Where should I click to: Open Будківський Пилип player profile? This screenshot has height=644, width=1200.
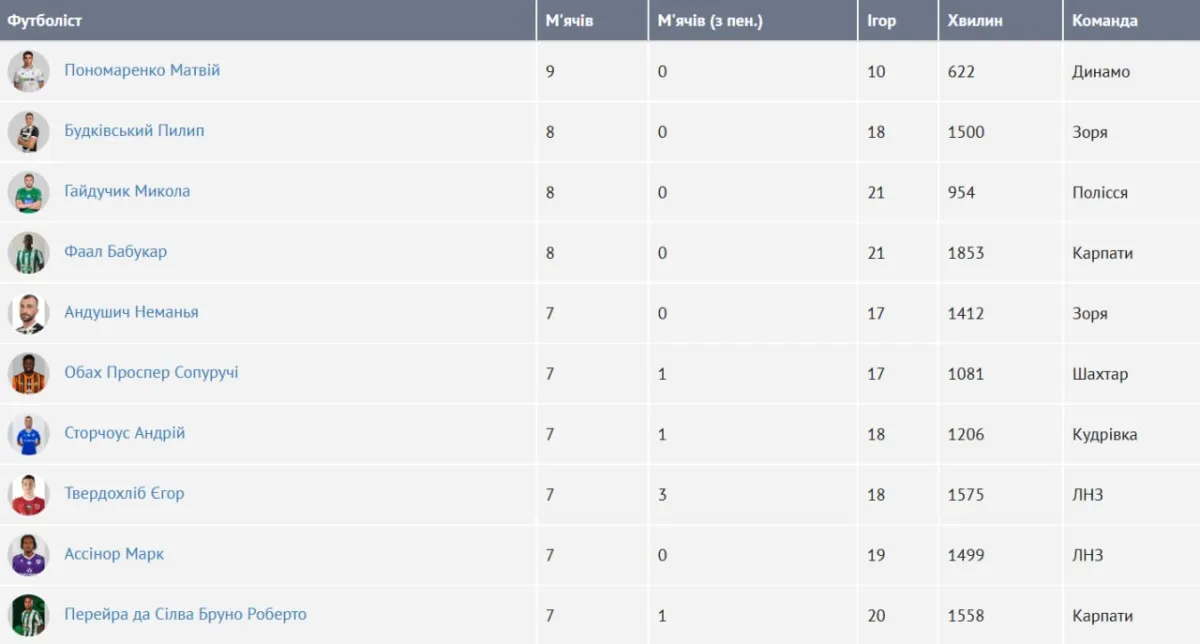click(x=134, y=131)
